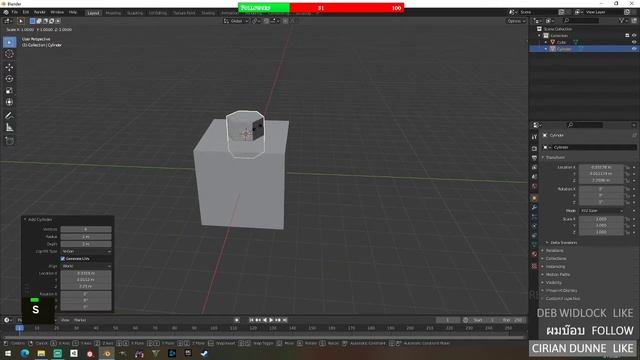The image size is (640, 360).
Task: Open the Windows Start menu
Action: click(8, 353)
